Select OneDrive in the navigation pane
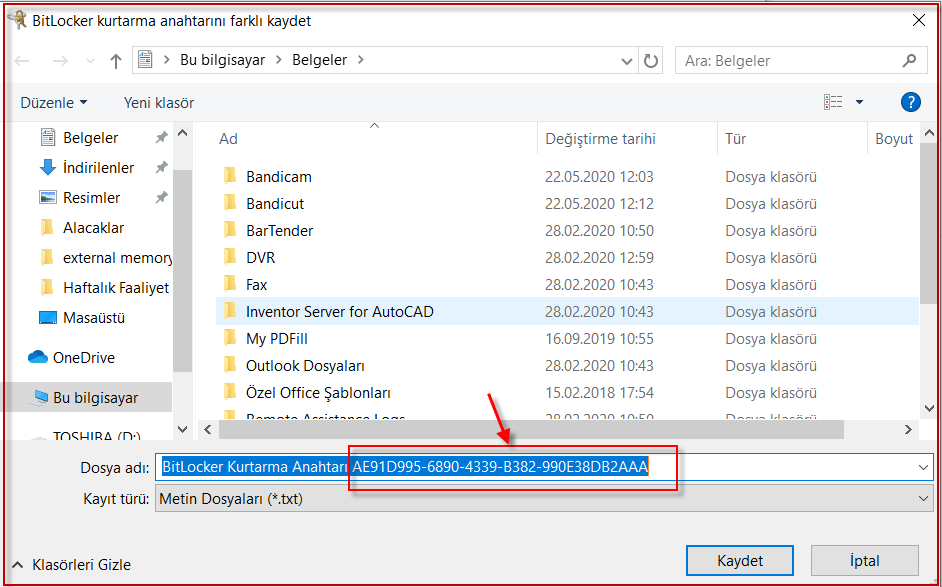The height and width of the screenshot is (587, 942). 83,358
